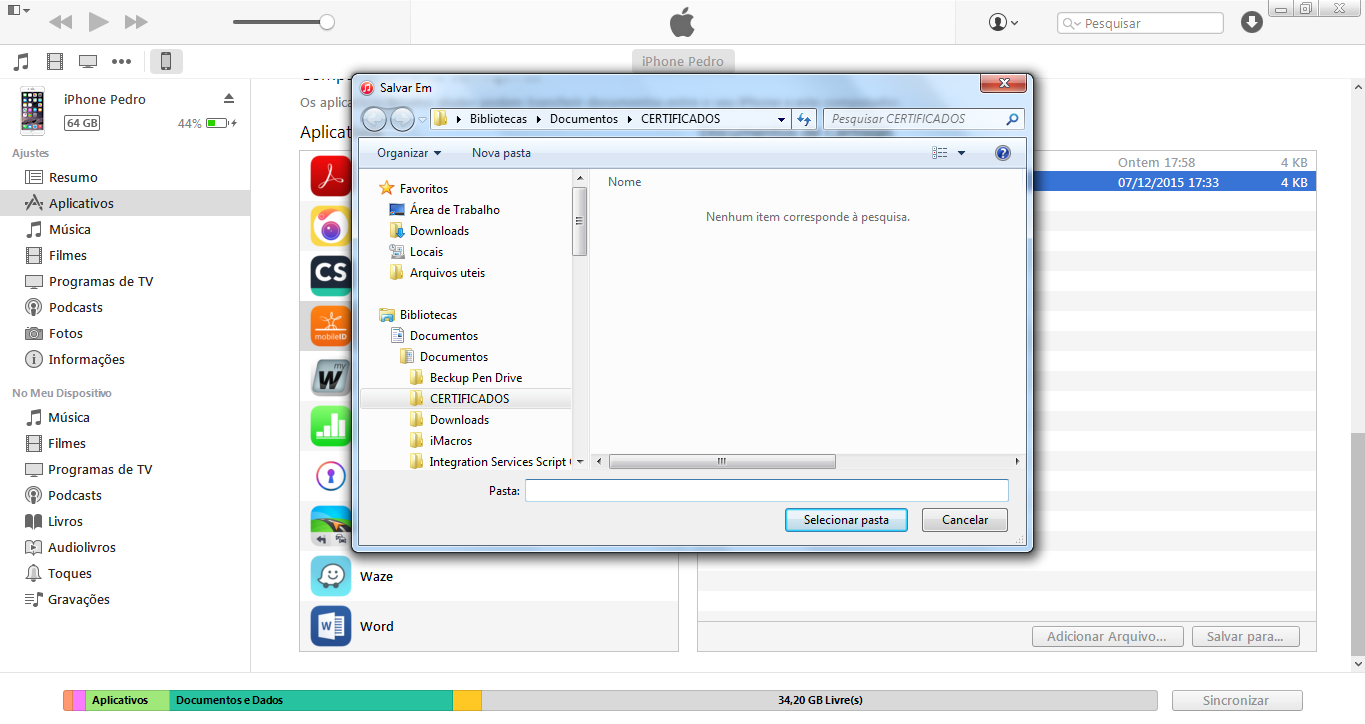Click Salvar para button in iTunes
This screenshot has width=1365, height=724.
point(1244,636)
